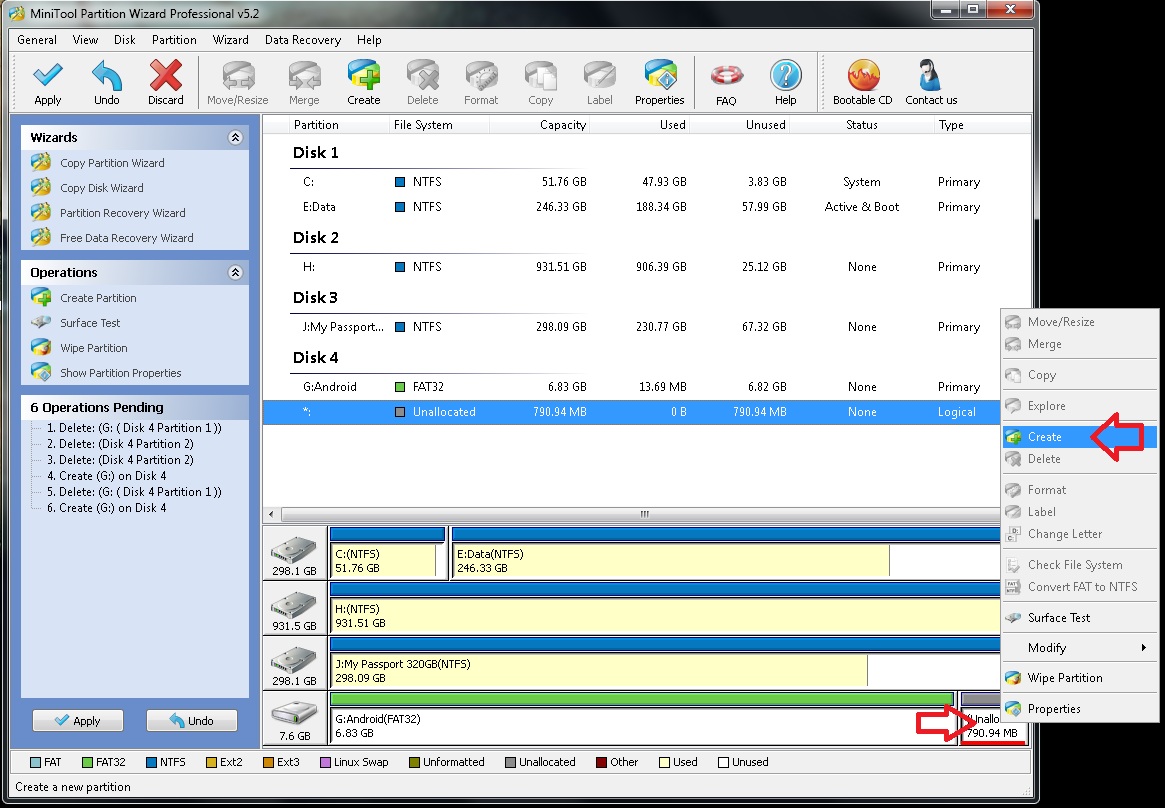
Task: Launch Copy Disk Wizard from sidebar
Action: pyautogui.click(x=102, y=188)
